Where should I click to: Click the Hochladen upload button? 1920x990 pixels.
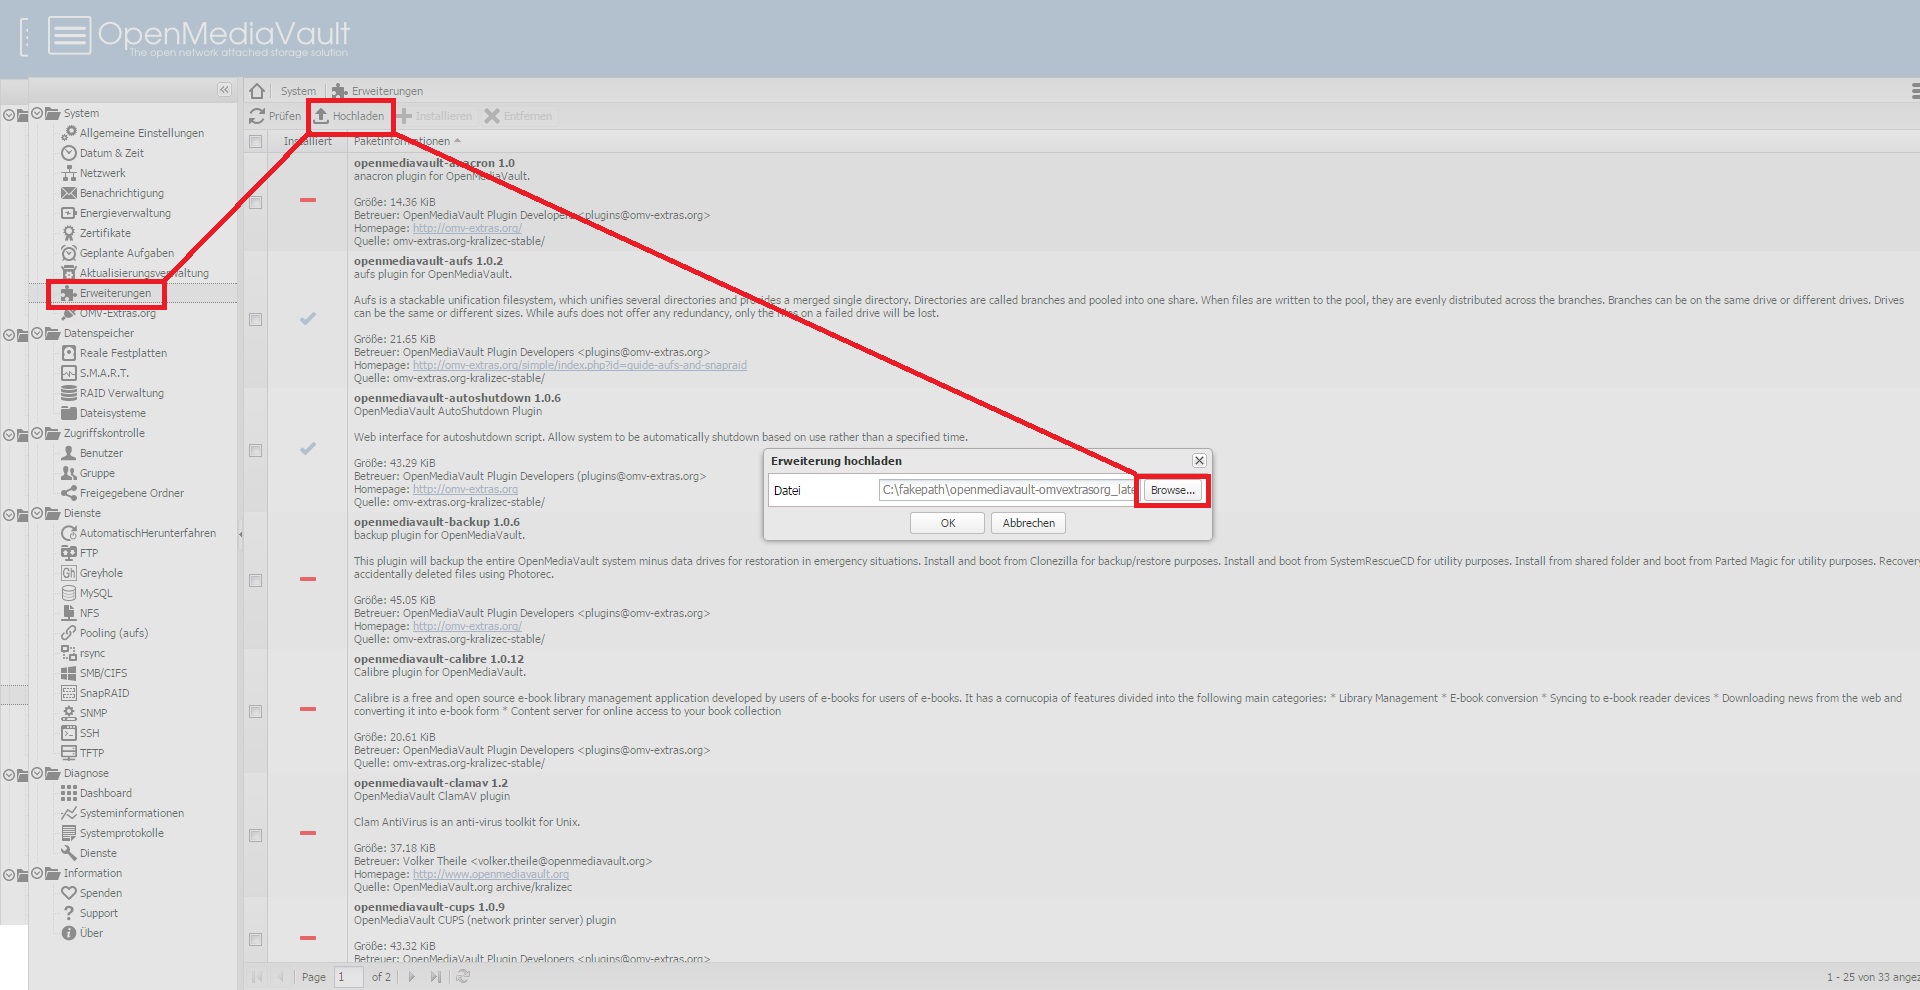click(x=349, y=116)
